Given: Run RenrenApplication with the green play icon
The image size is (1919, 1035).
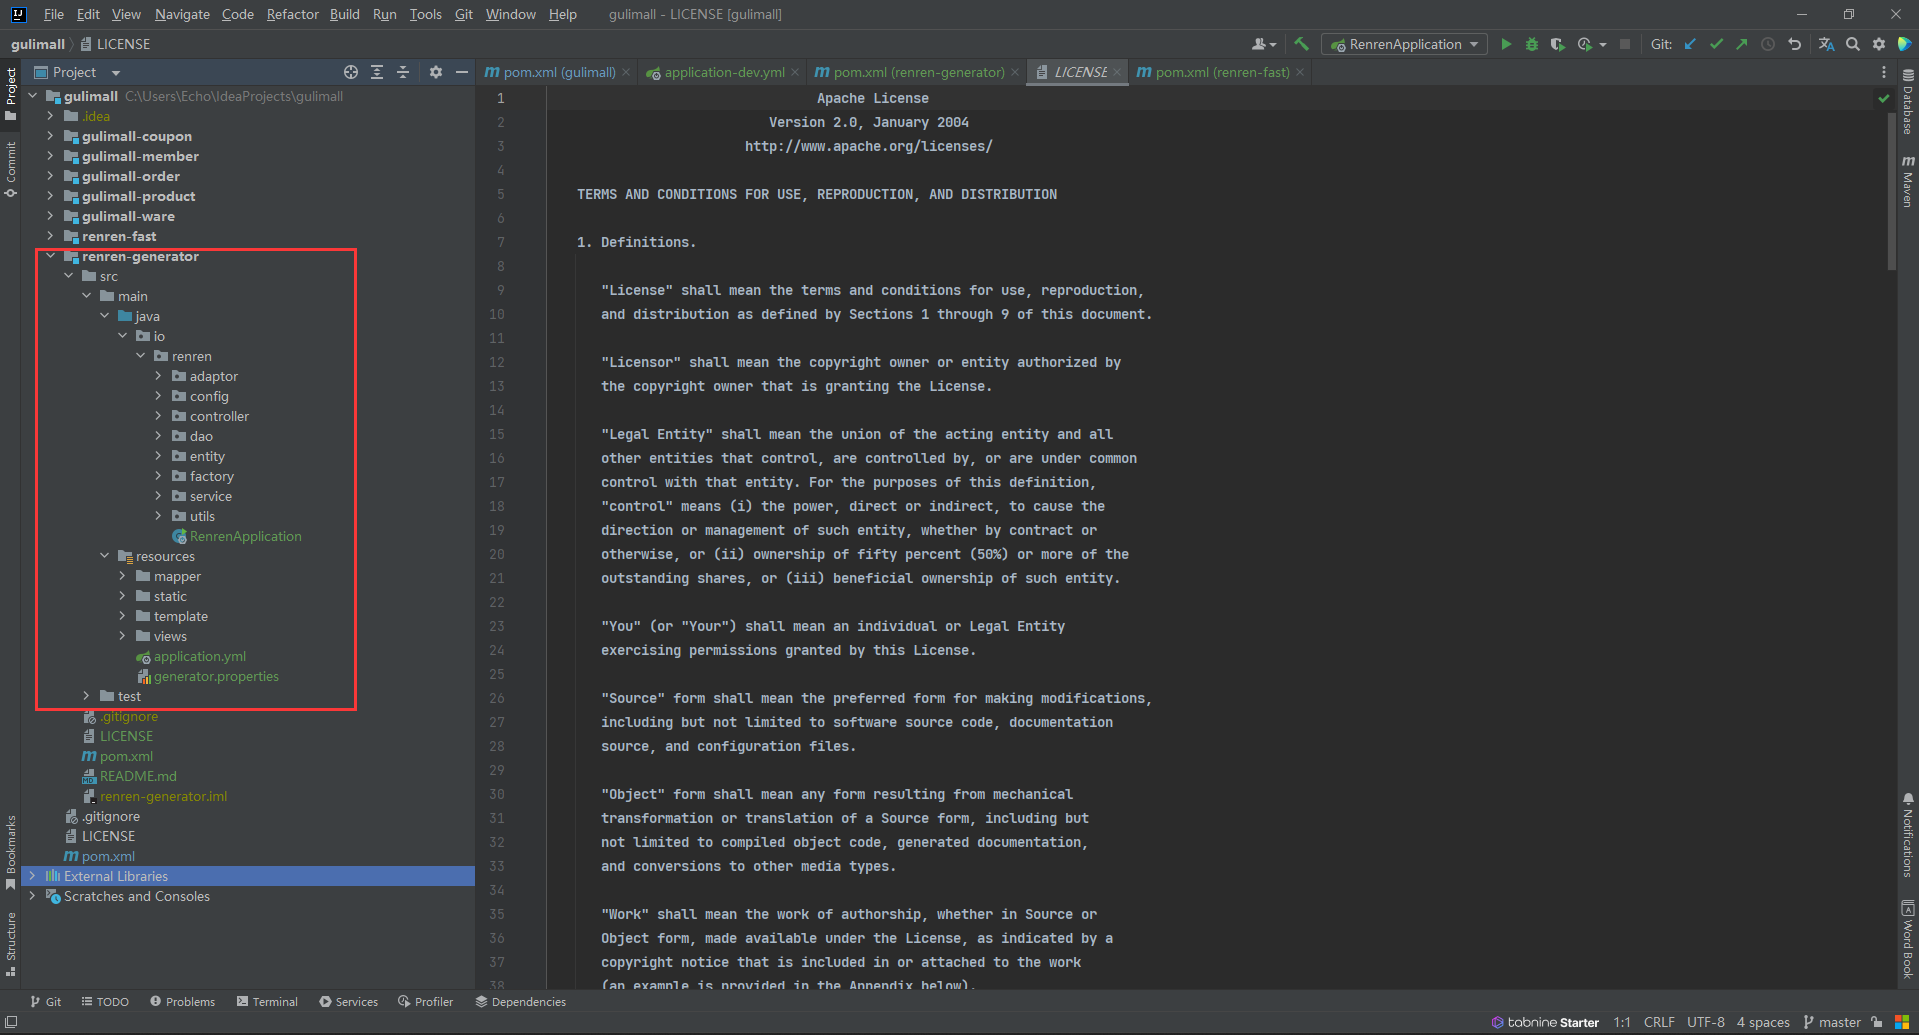Looking at the screenshot, I should pyautogui.click(x=1506, y=44).
